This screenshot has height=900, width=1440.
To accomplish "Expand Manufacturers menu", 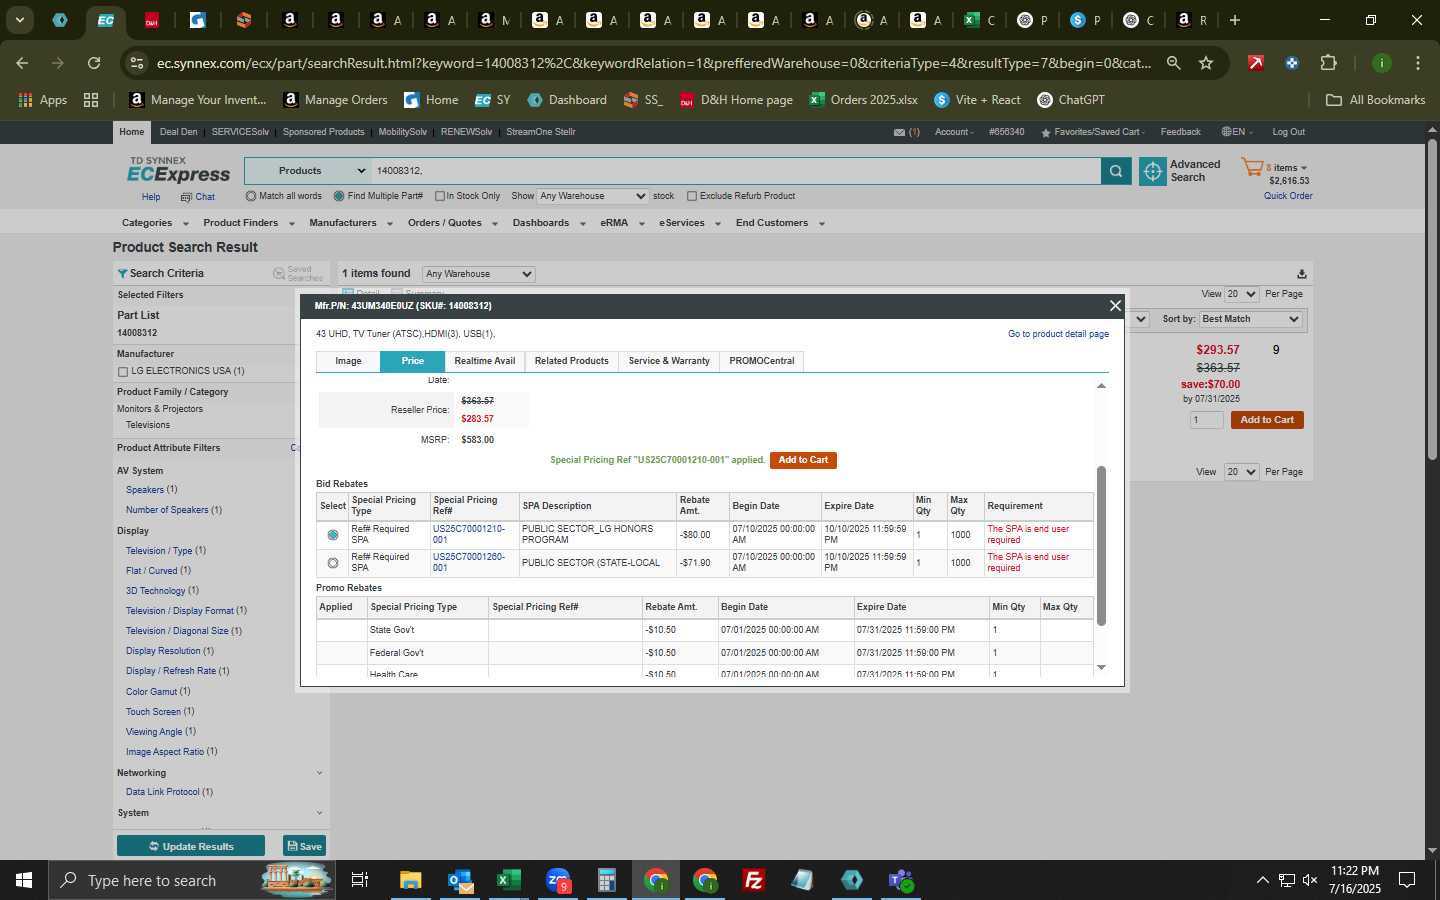I will [350, 223].
